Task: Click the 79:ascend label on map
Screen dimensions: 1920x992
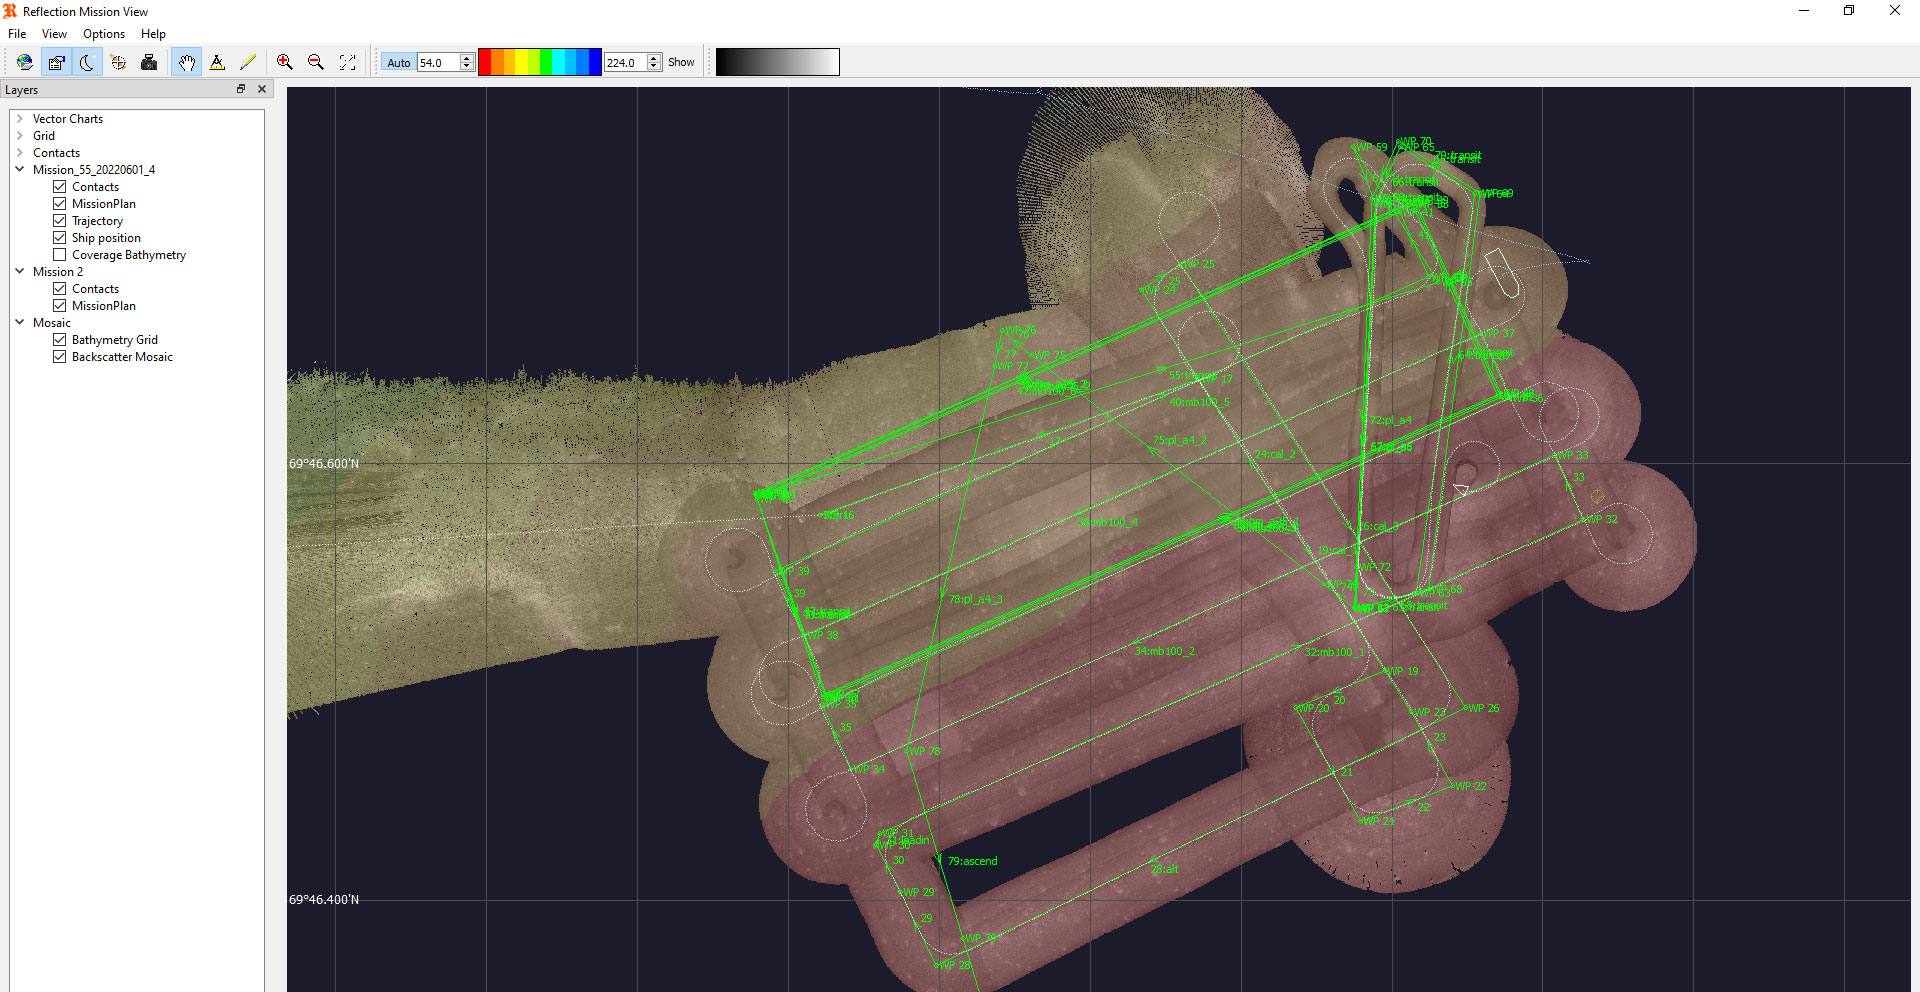Action: point(973,861)
